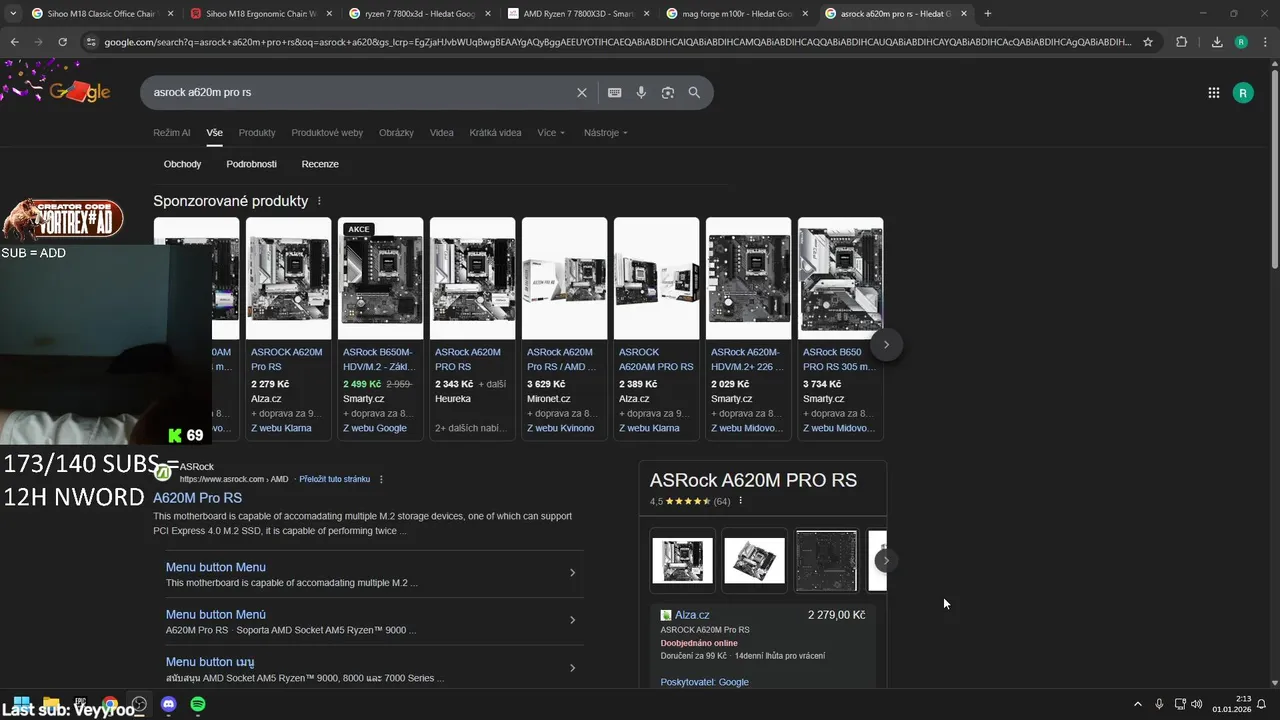Submit search using magnifier icon

[x=694, y=92]
